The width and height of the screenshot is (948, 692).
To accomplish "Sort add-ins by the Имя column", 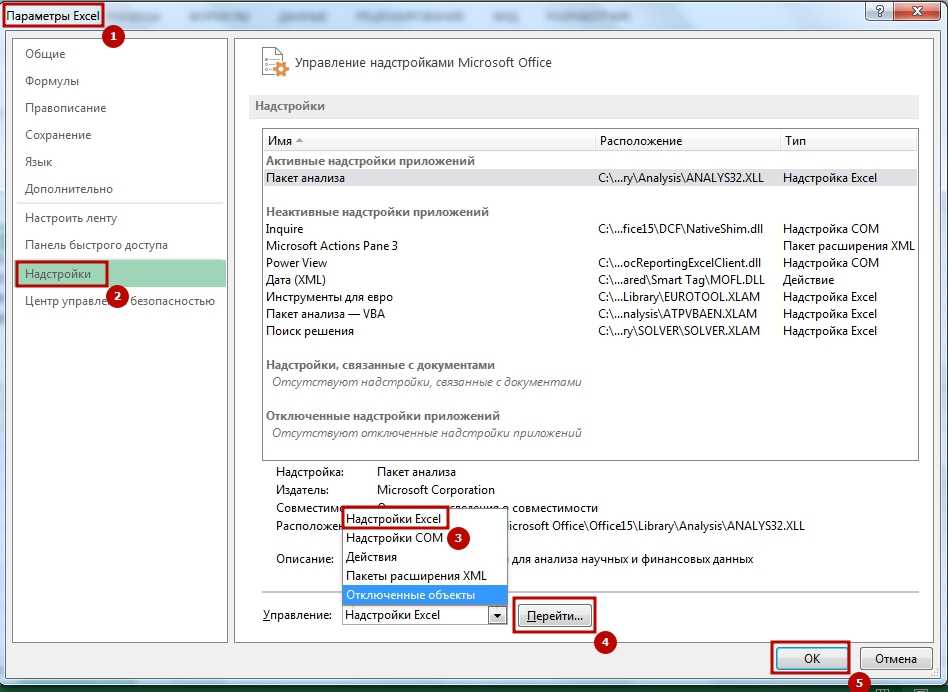I will tap(280, 141).
